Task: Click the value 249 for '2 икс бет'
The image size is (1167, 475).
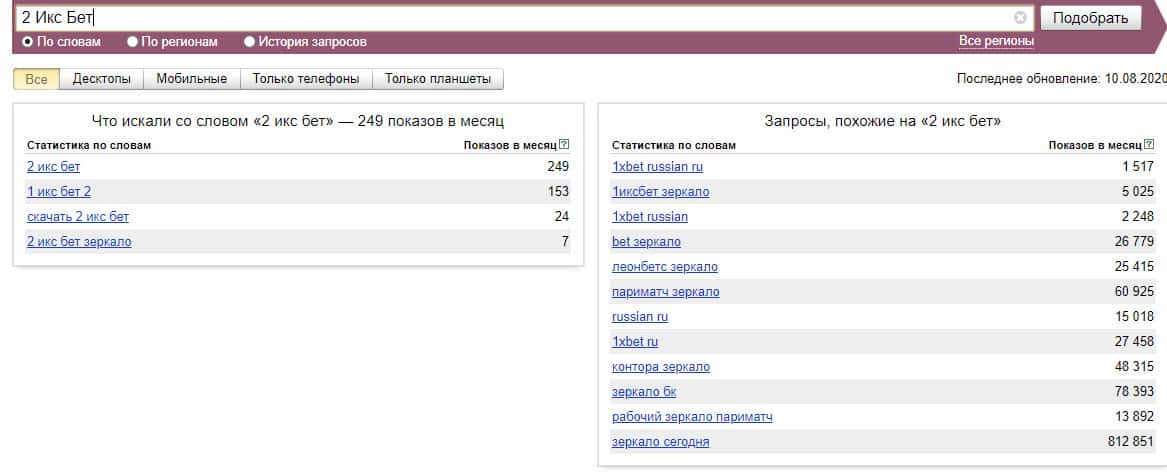Action: [557, 167]
